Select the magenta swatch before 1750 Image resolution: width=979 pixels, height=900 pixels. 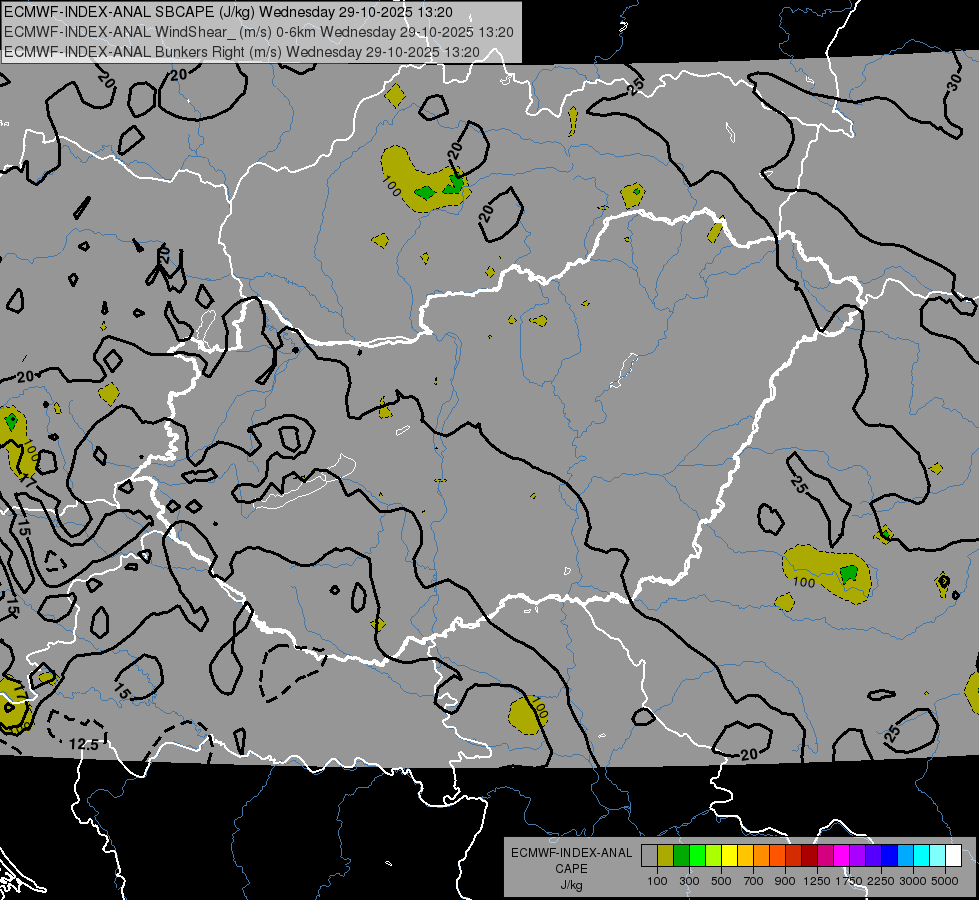point(842,856)
